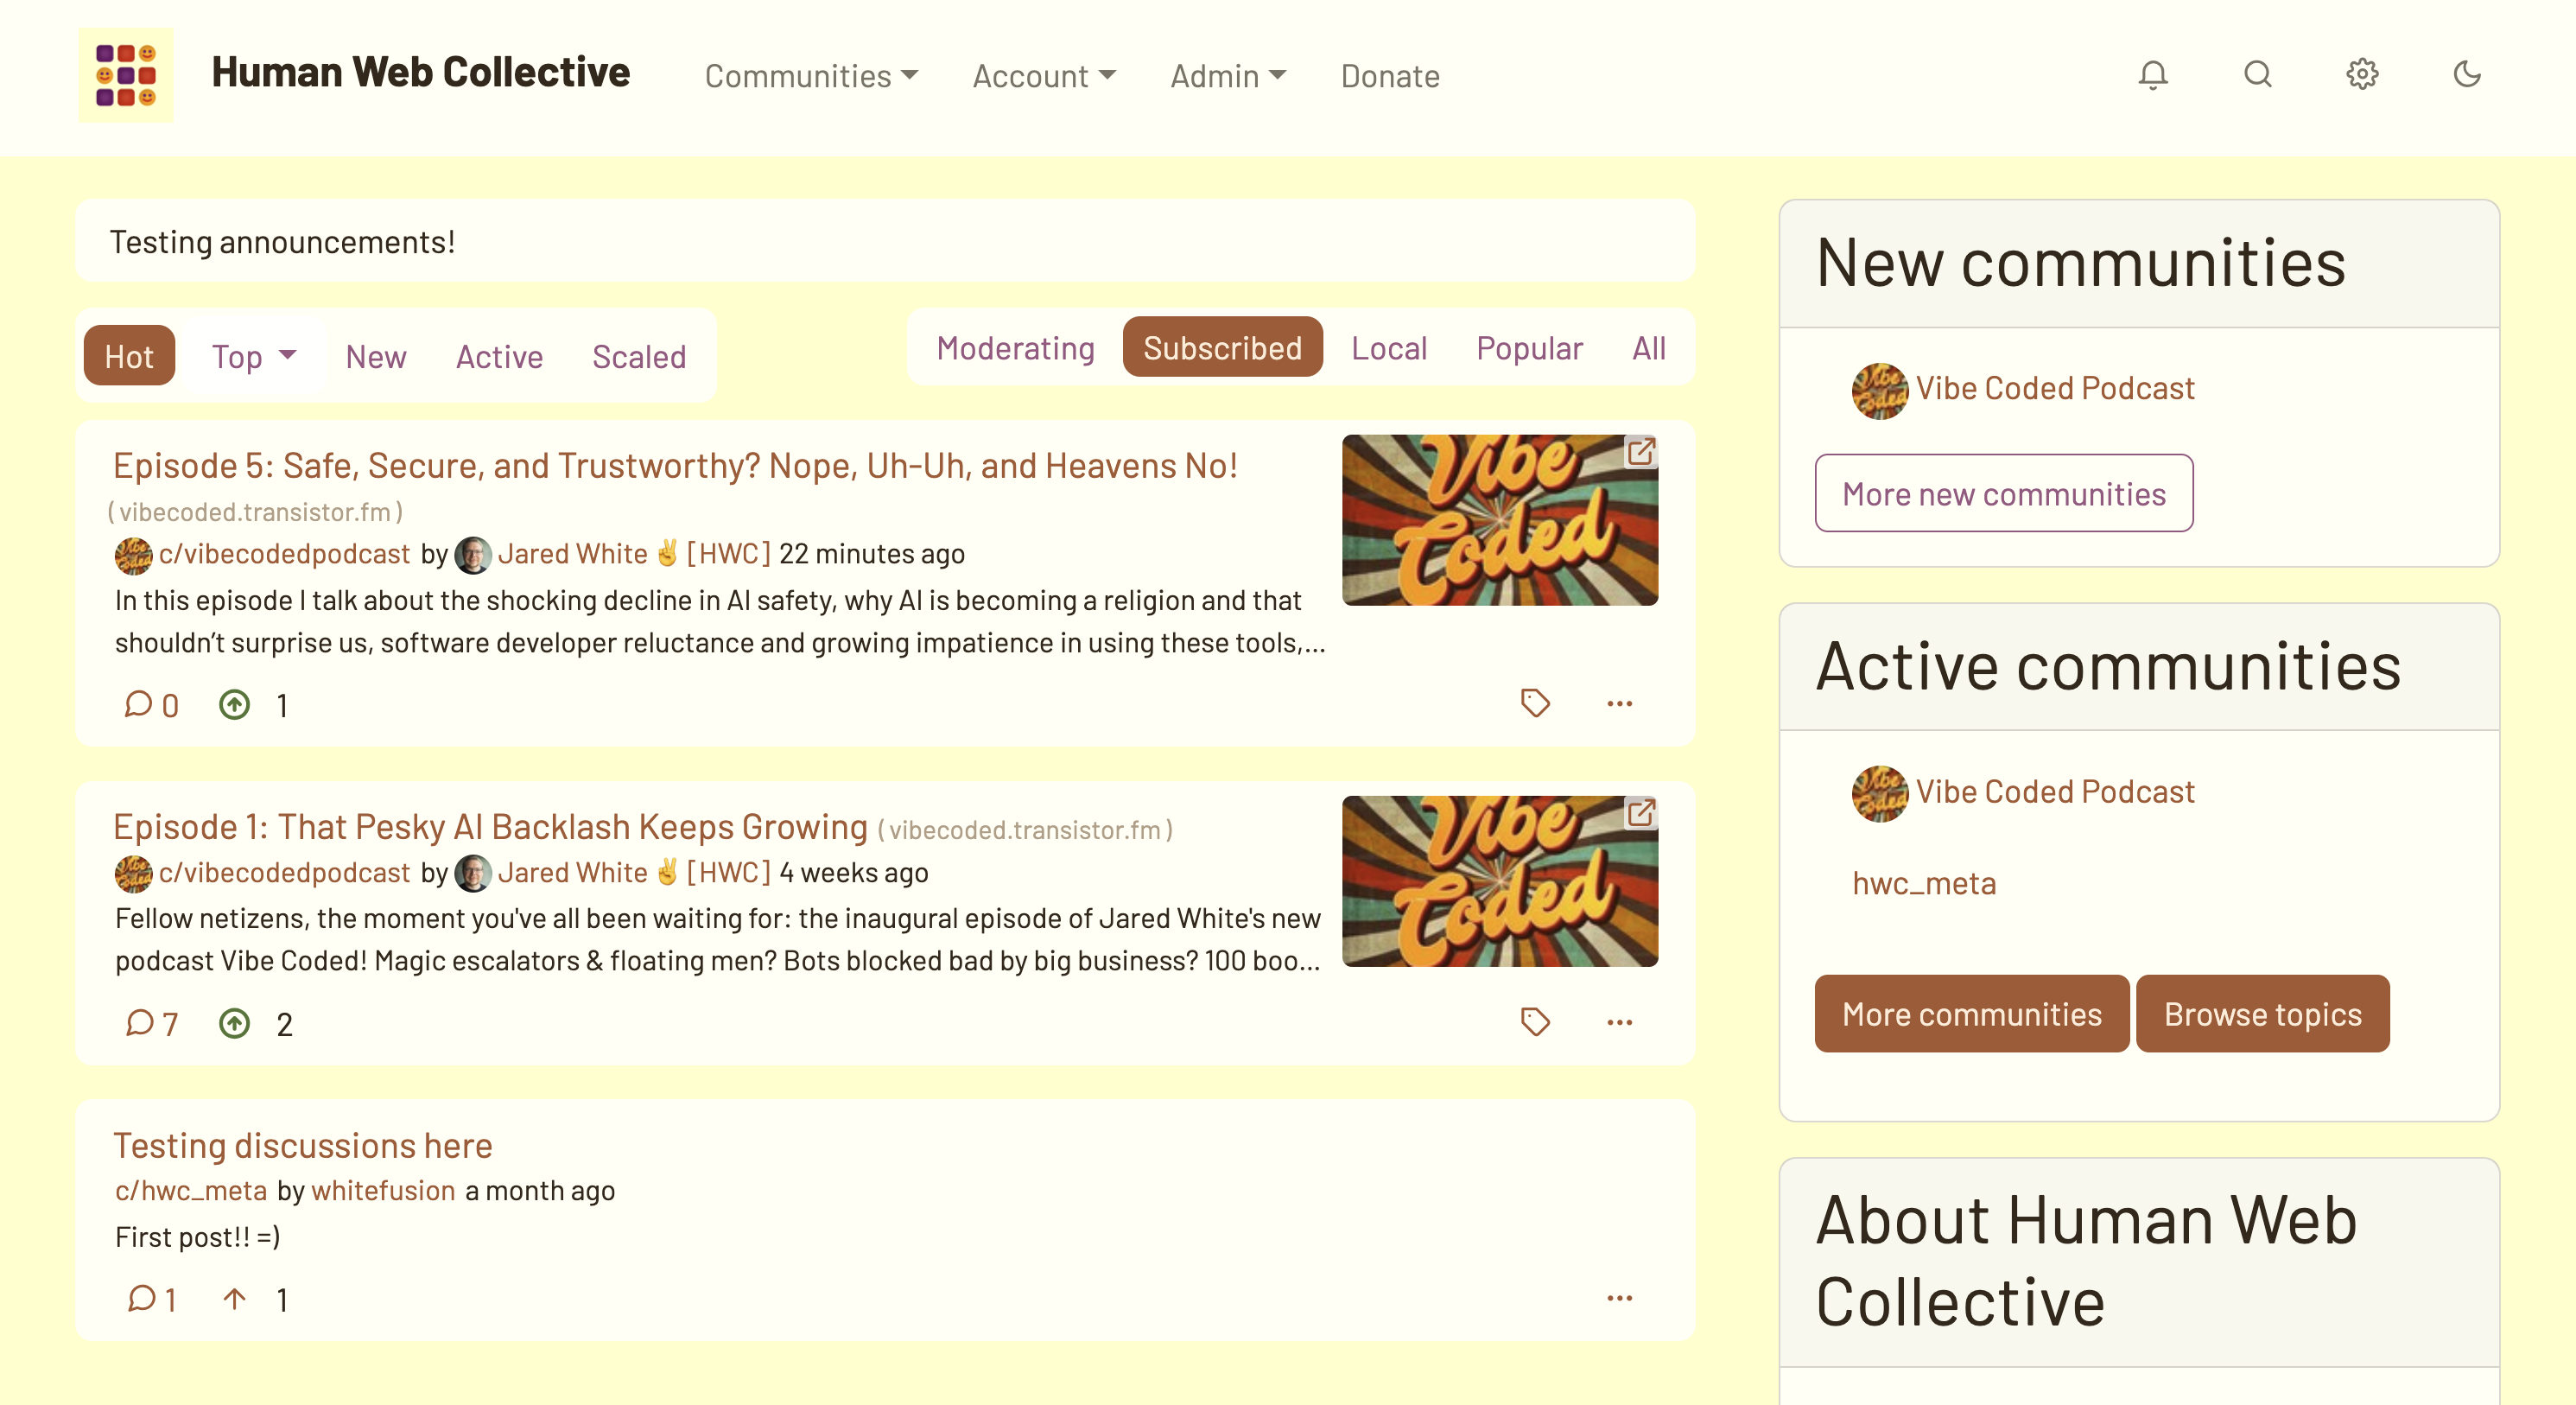Click the Human Web Collective logo
This screenshot has height=1405, width=2576.
tap(126, 75)
